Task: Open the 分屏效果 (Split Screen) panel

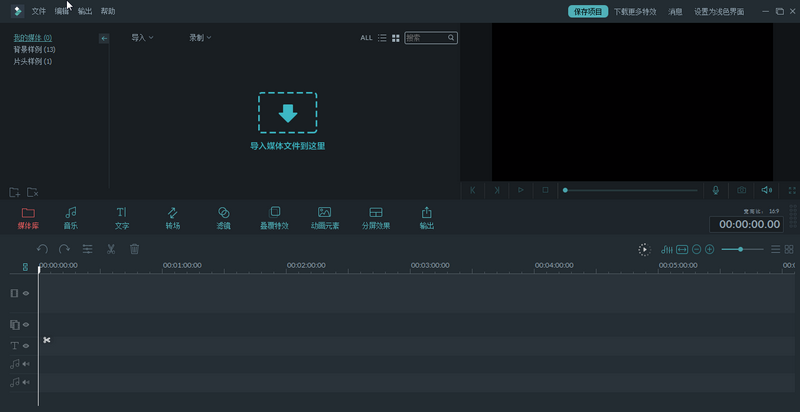Action: point(376,217)
